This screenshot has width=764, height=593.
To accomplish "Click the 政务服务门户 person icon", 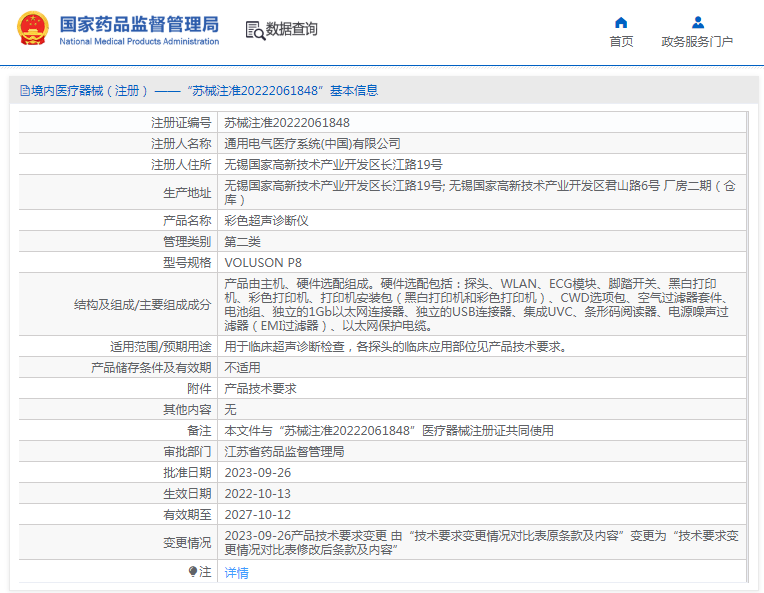I will coord(697,22).
